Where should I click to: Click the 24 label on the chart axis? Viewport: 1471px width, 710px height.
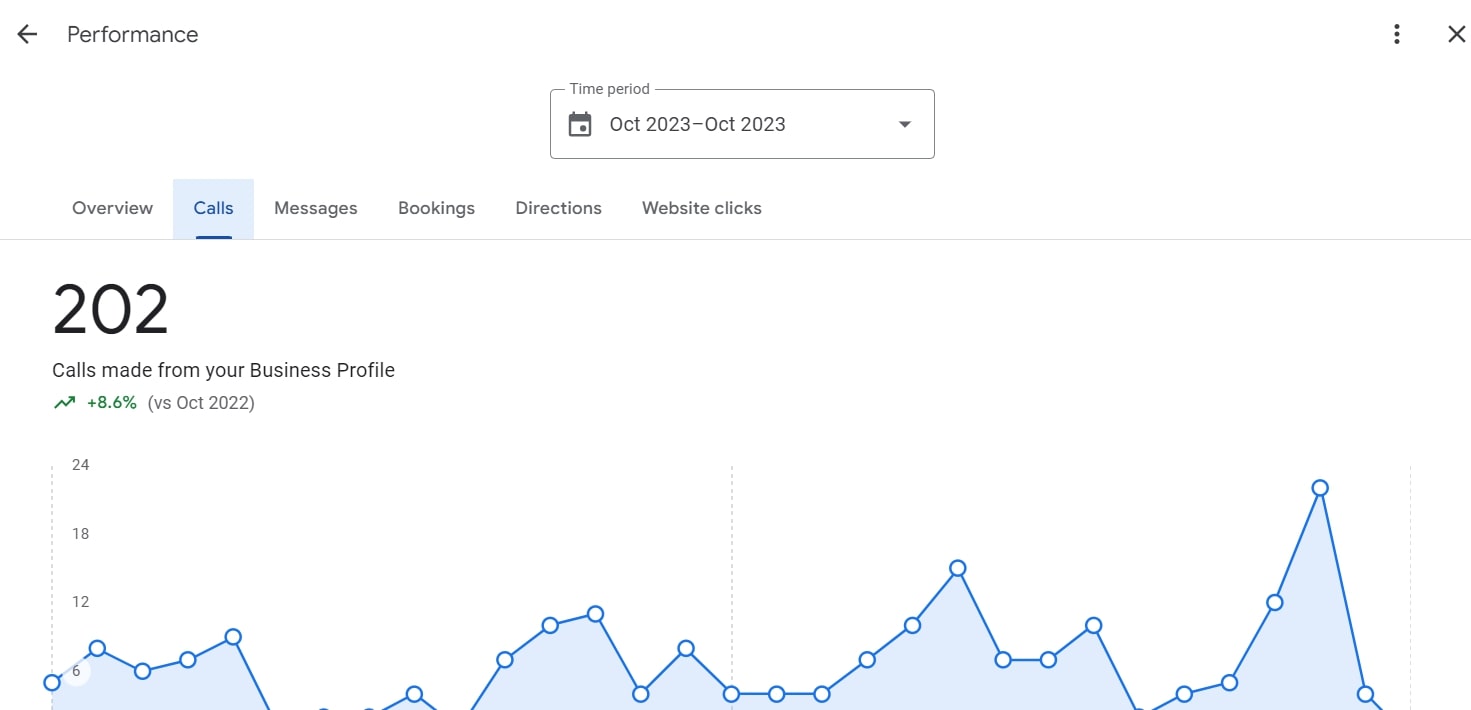(80, 465)
